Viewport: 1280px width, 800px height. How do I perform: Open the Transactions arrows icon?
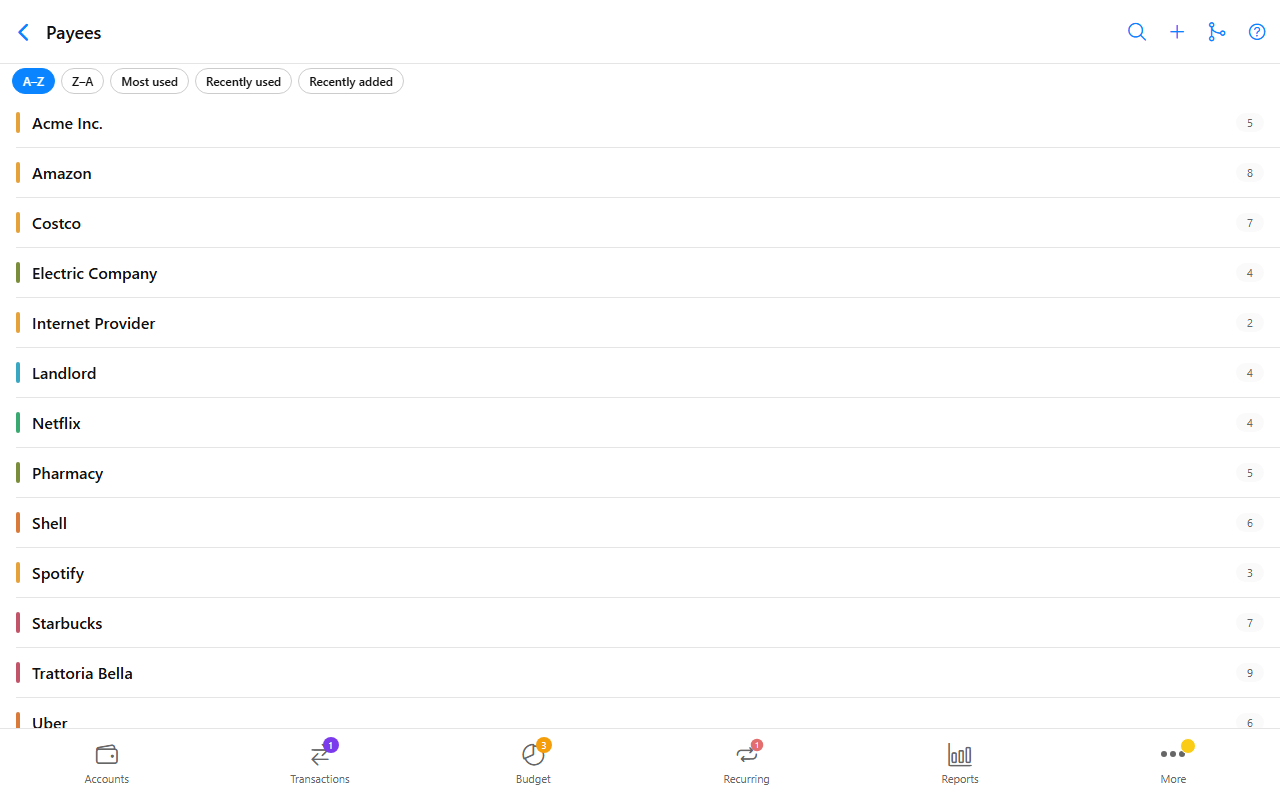(x=320, y=755)
